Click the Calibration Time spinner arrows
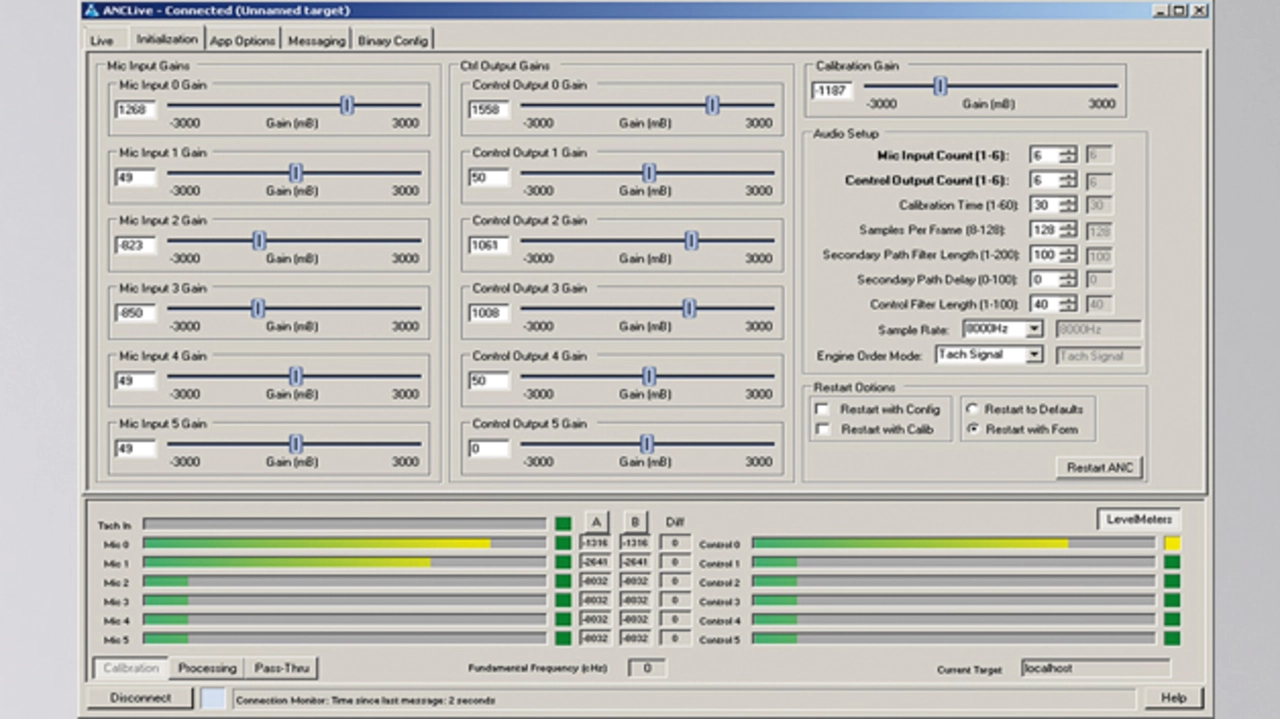Screen dimensions: 1280x719 (1068, 205)
